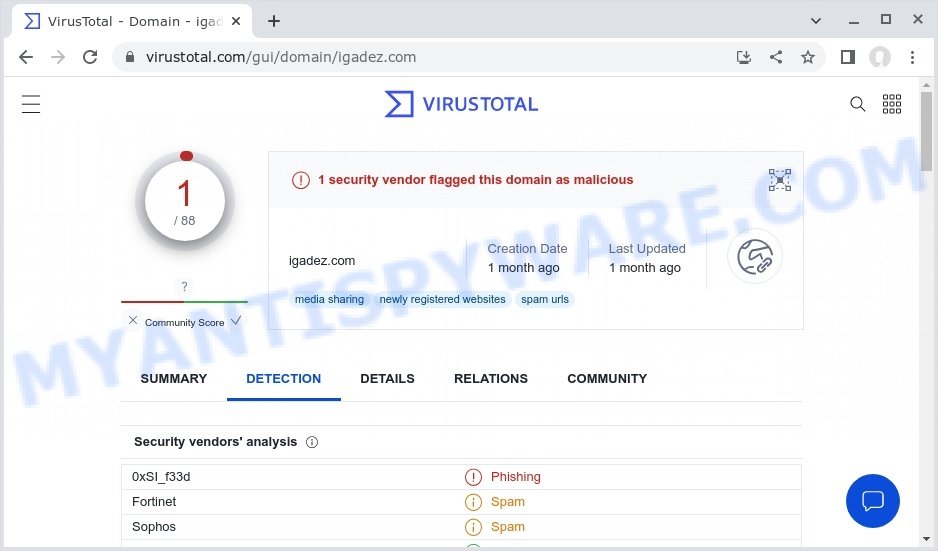
Task: Click the Fortinet vendor name
Action: coord(154,502)
